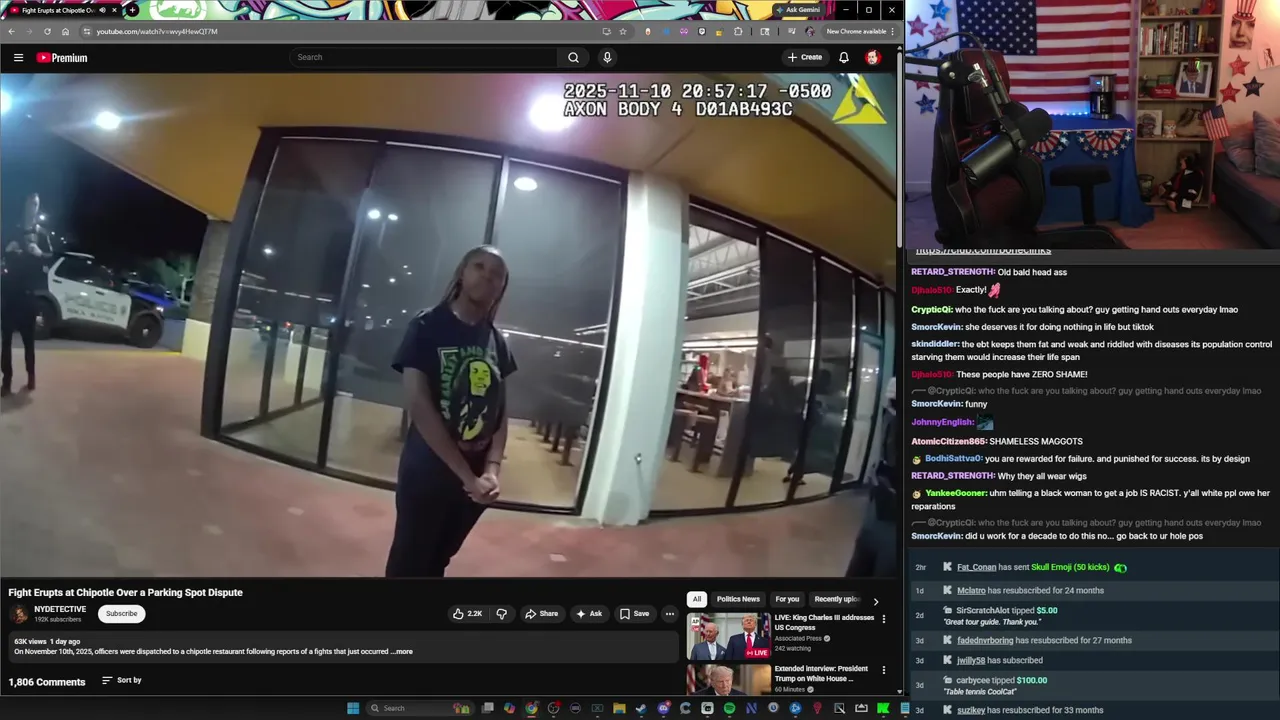Open the Create button menu

click(805, 57)
